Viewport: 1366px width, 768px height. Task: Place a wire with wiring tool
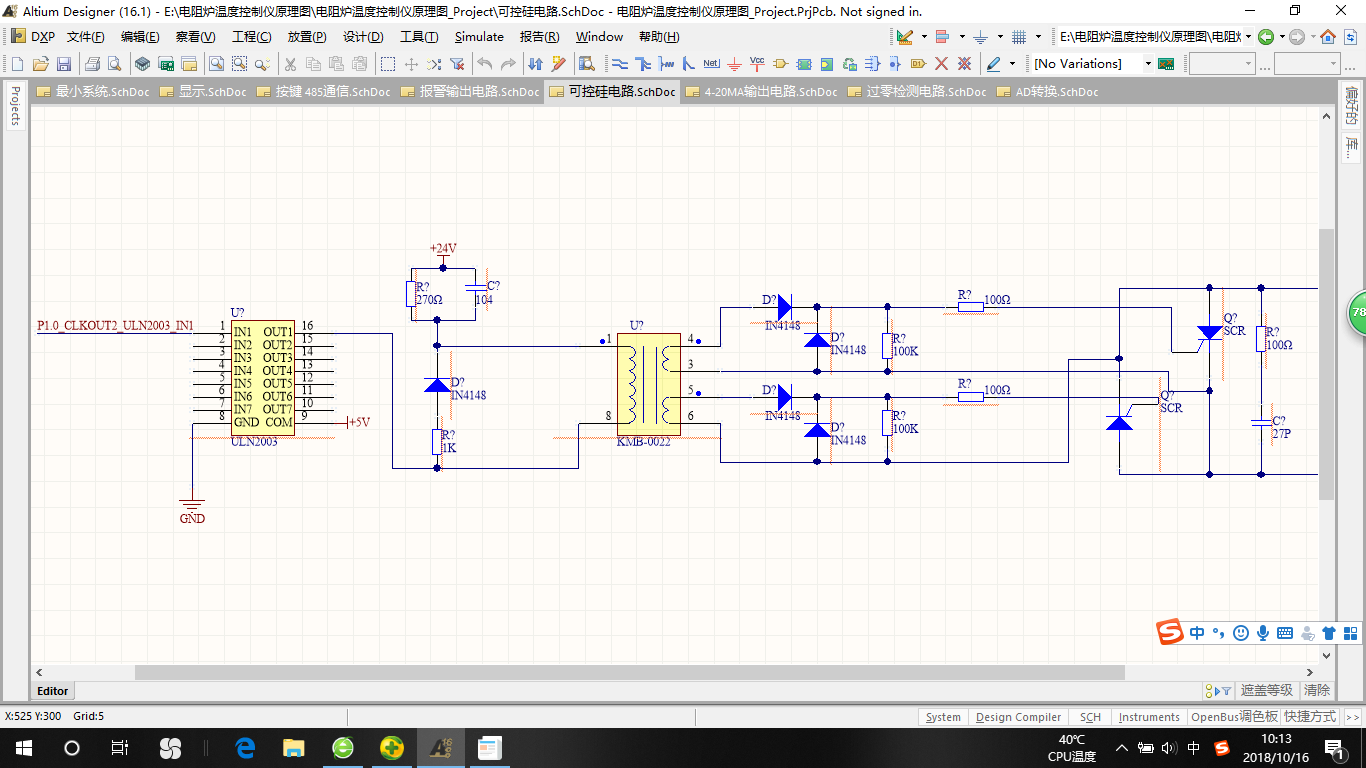pyautogui.click(x=620, y=64)
